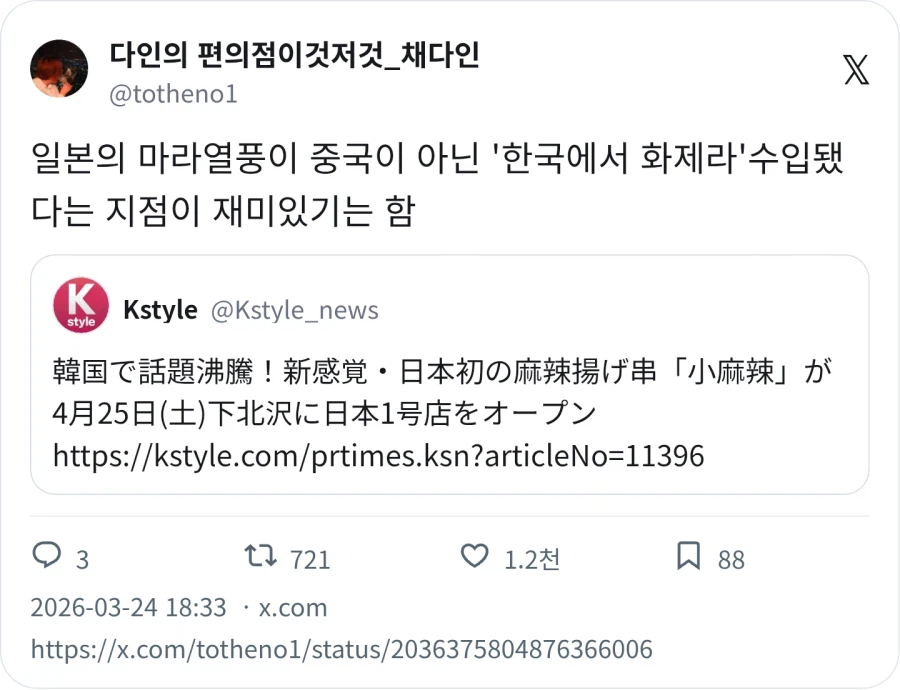Click the Kstyle account name text

(x=159, y=309)
